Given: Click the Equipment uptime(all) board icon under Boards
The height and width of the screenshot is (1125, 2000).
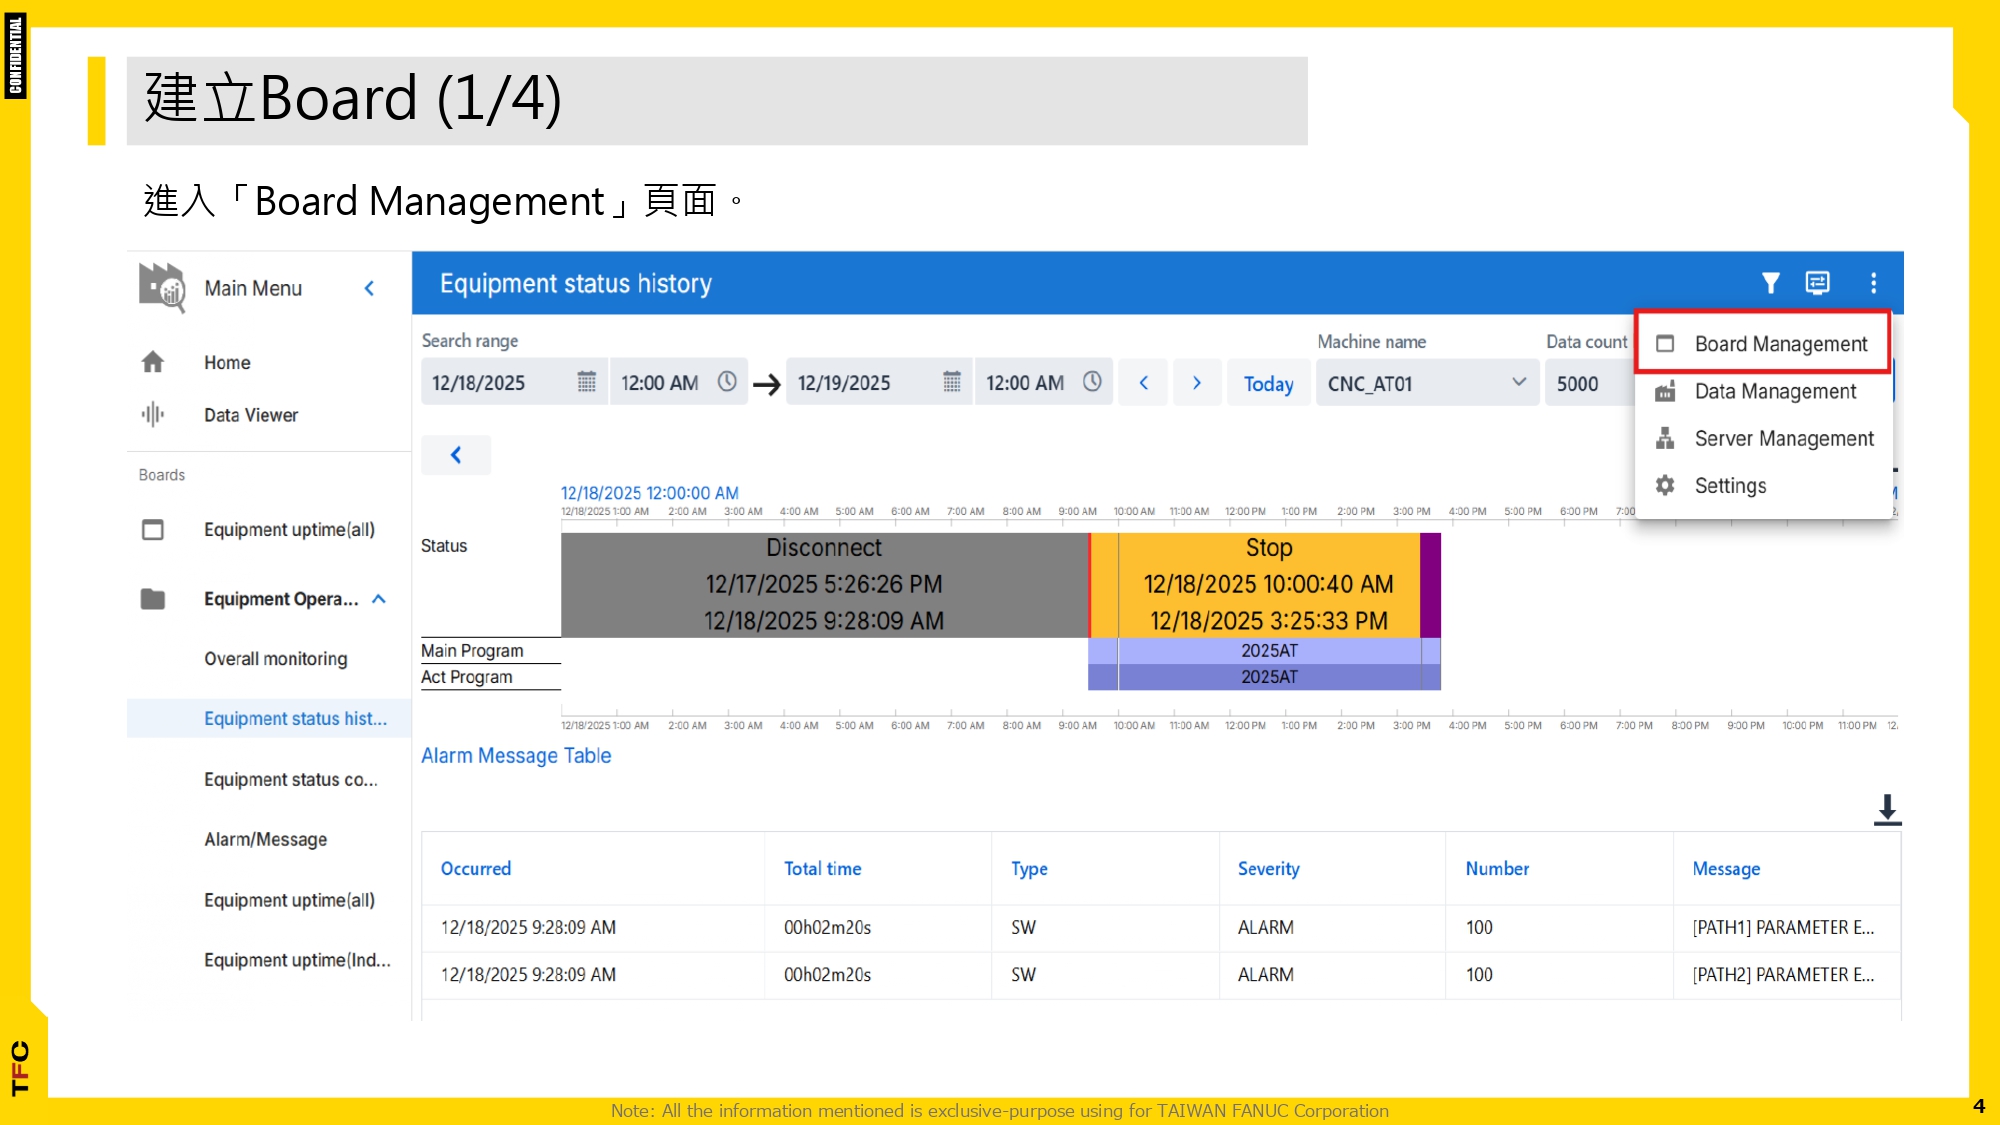Looking at the screenshot, I should [x=152, y=529].
